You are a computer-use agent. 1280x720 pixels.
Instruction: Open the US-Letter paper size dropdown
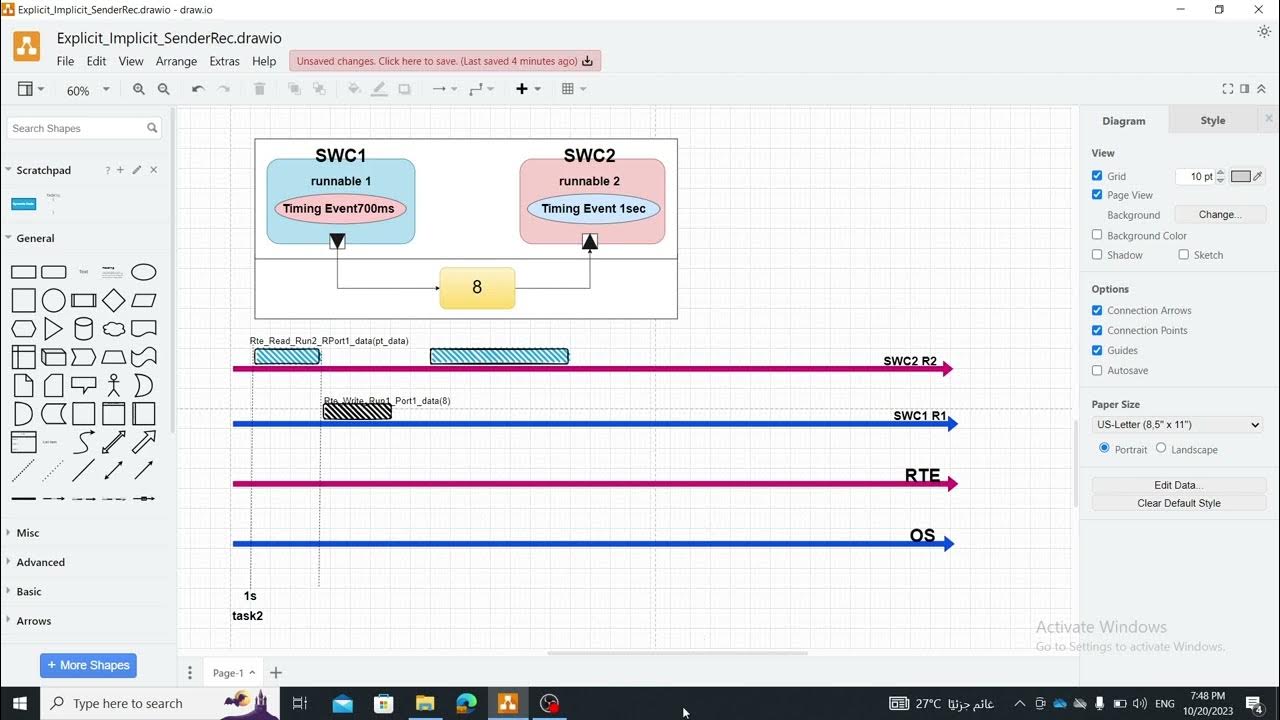point(1178,424)
